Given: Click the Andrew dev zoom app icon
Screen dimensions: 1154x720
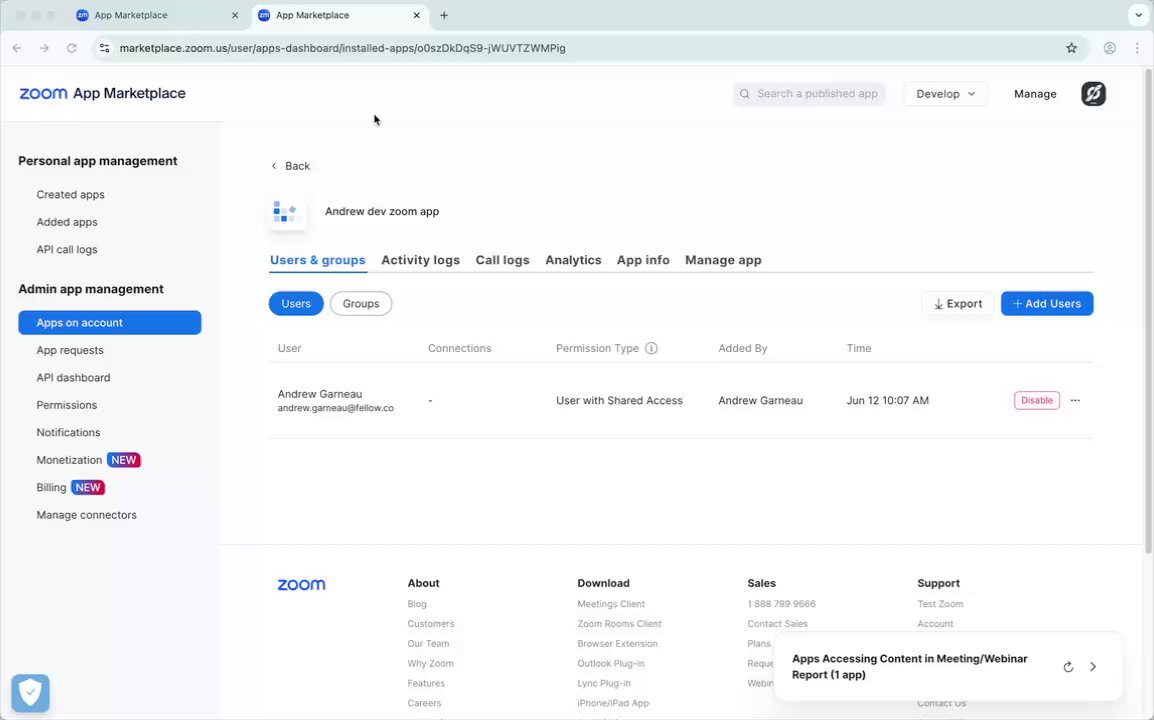Looking at the screenshot, I should (x=286, y=212).
